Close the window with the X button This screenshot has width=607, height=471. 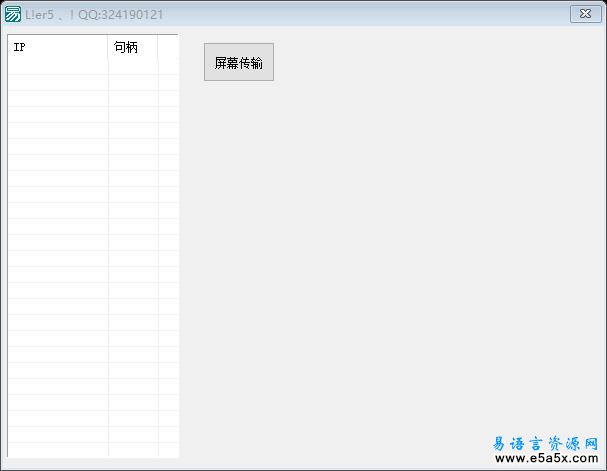(x=585, y=14)
